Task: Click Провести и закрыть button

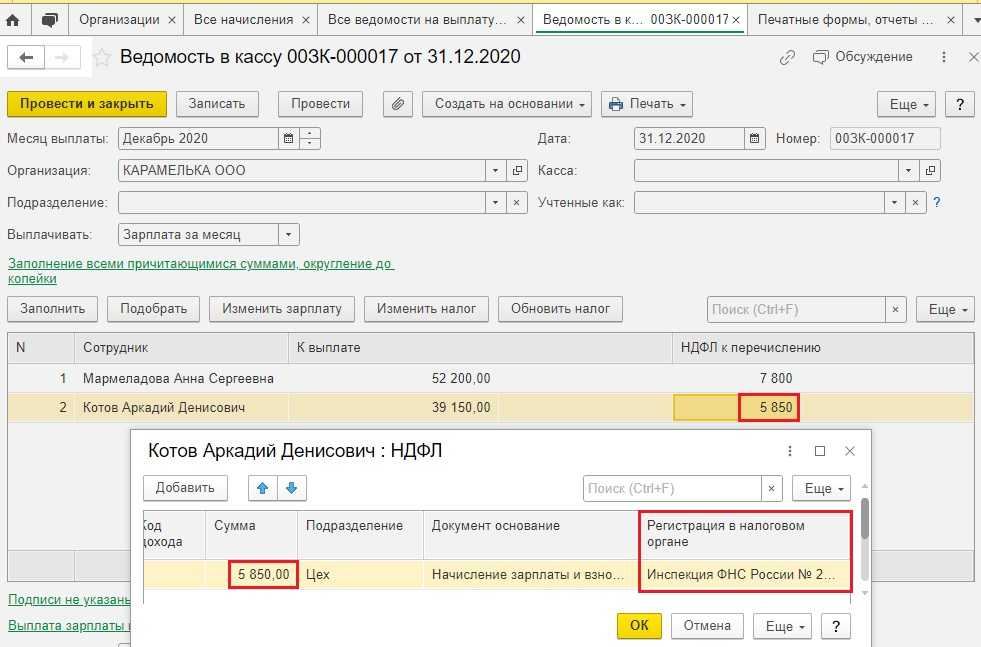Action: point(86,104)
